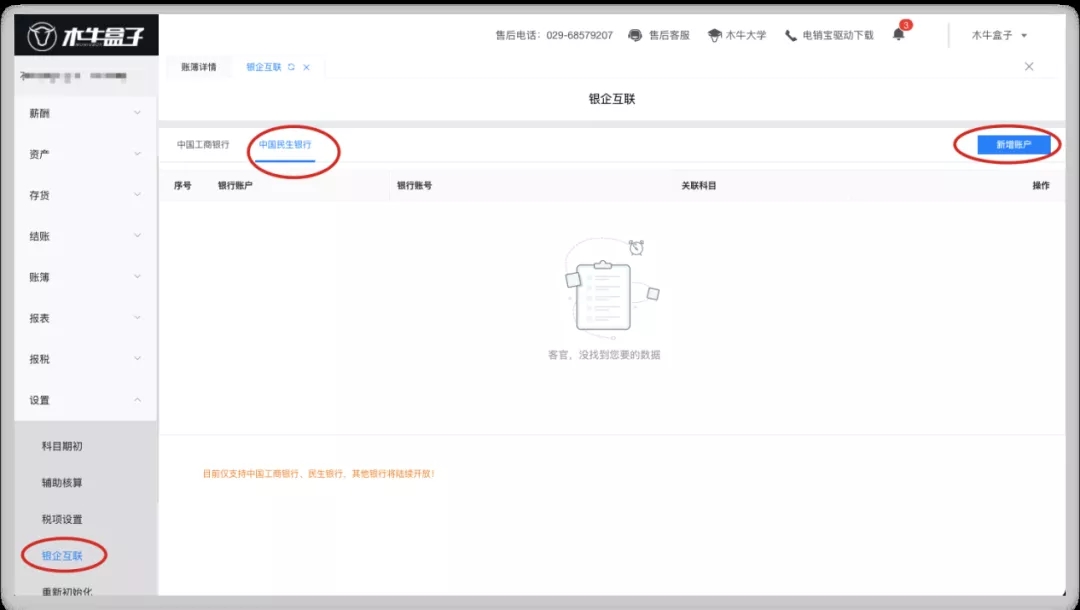This screenshot has height=610, width=1080.
Task: Click the 木牛盒子 logo
Action: pyautogui.click(x=86, y=36)
